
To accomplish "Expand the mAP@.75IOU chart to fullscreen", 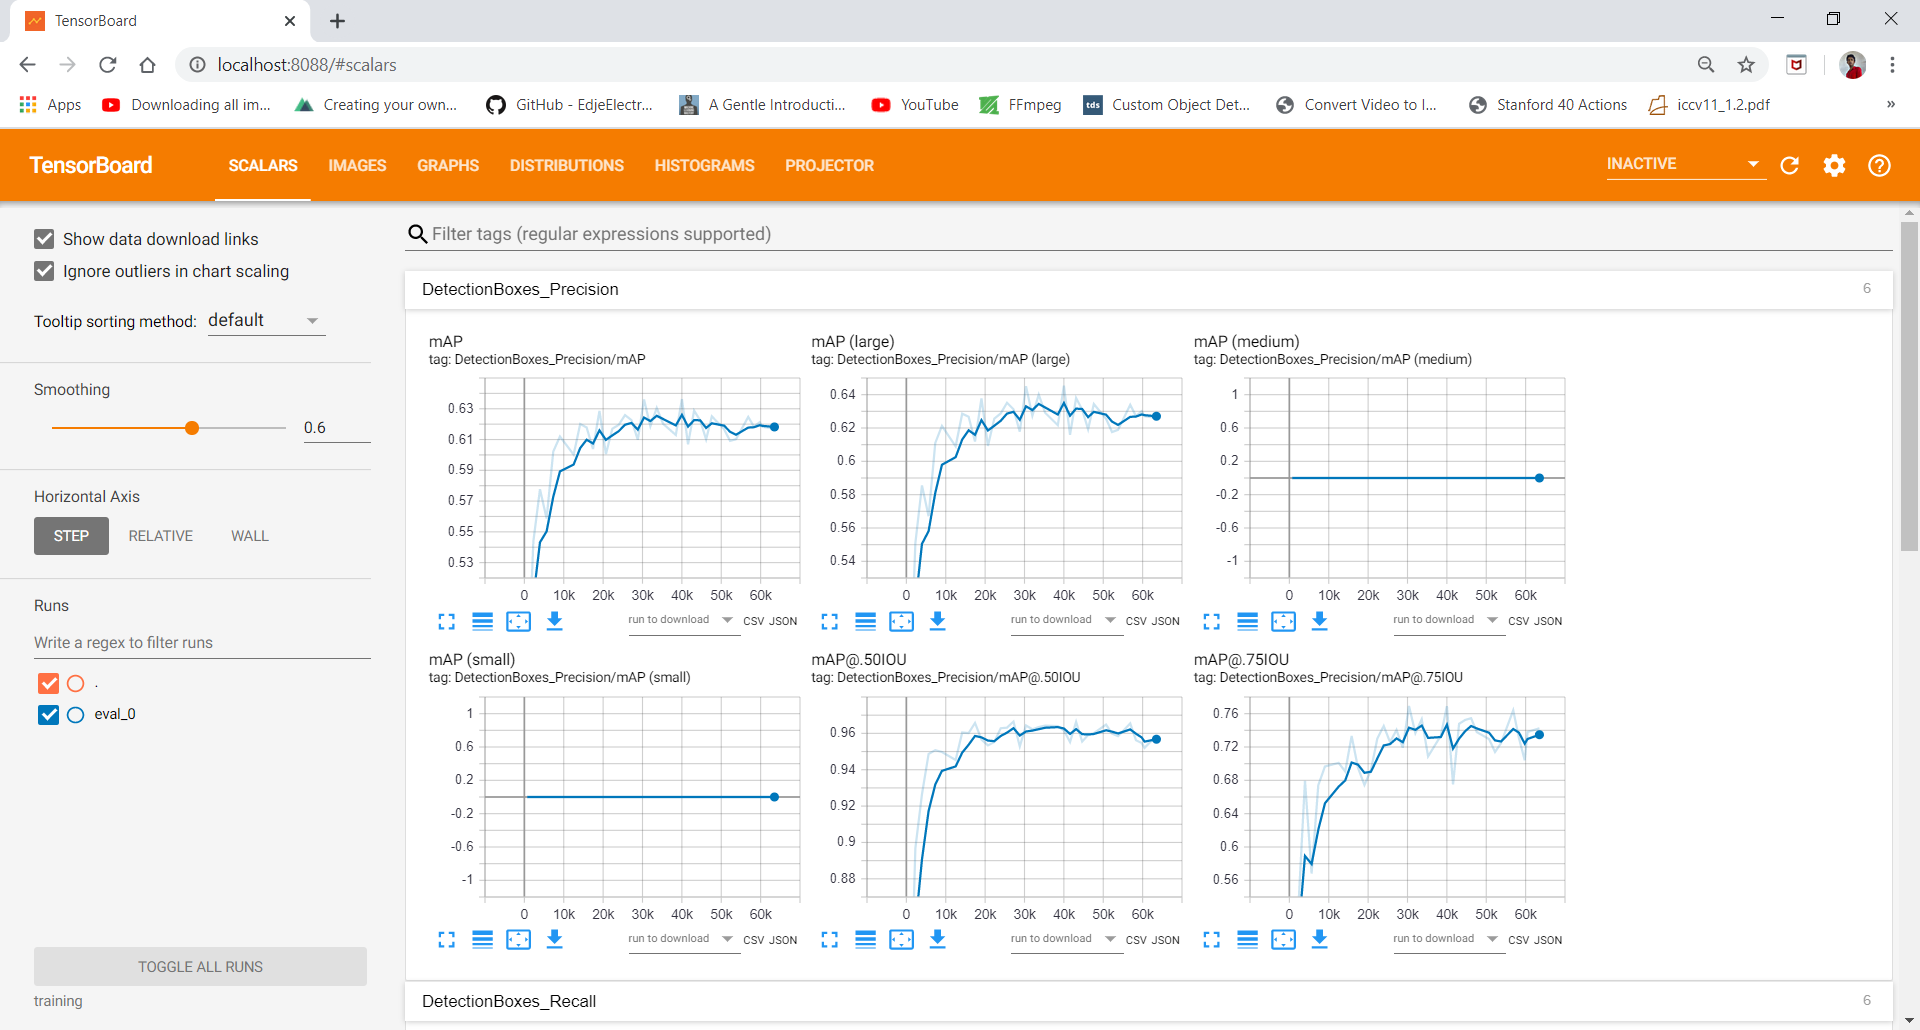I will pyautogui.click(x=1211, y=940).
